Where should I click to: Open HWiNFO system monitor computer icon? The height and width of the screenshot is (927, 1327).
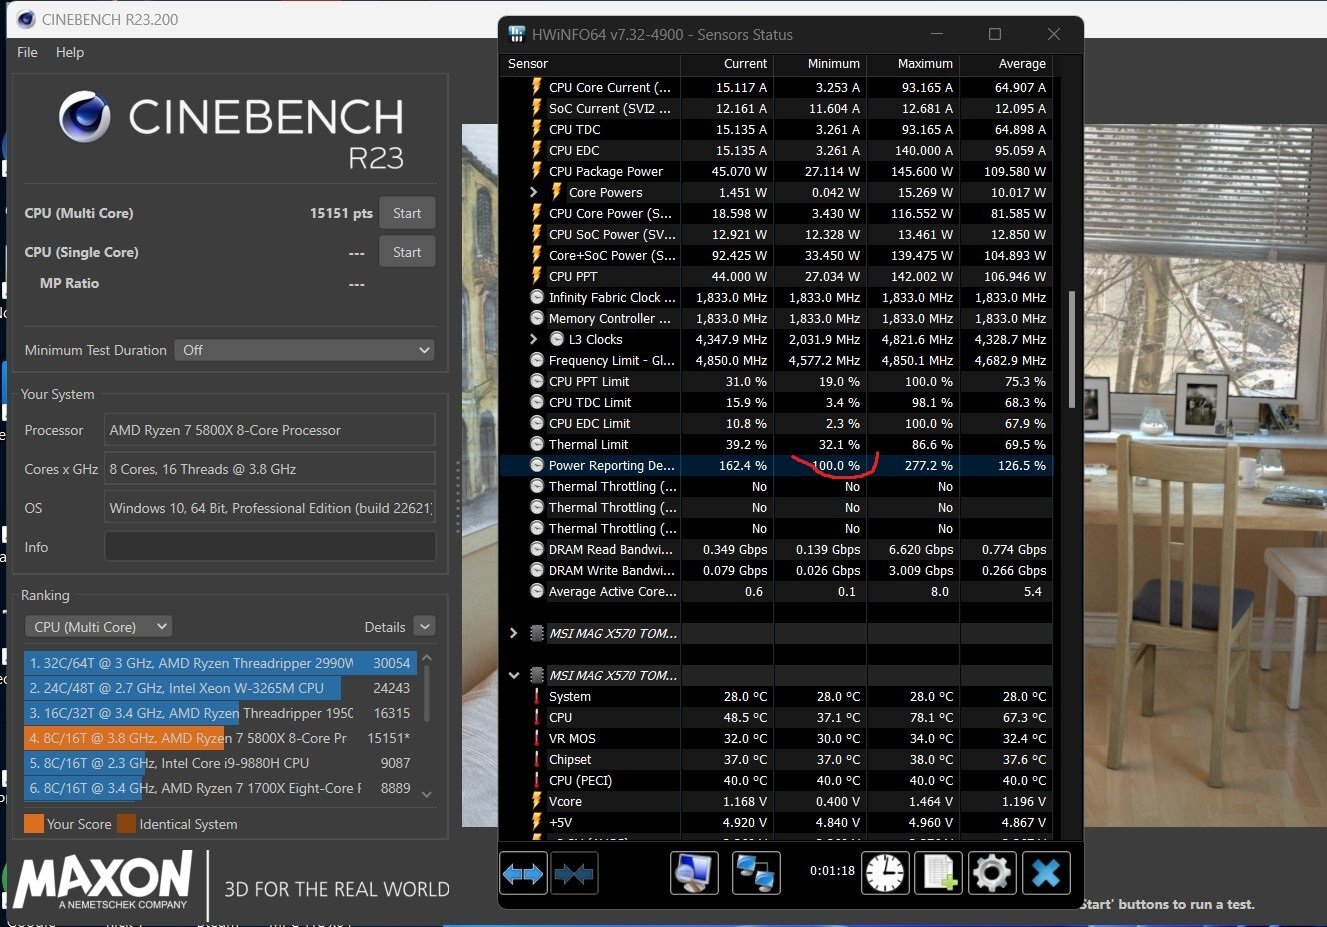(x=694, y=873)
